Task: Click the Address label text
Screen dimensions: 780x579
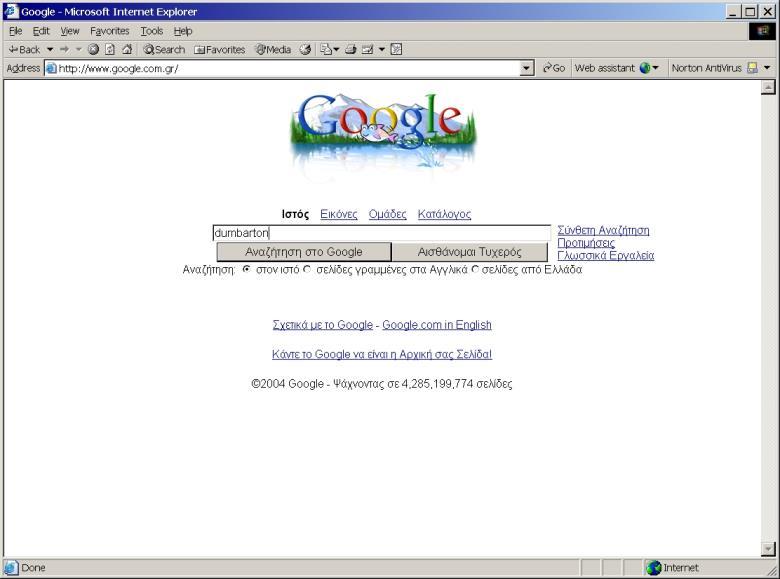Action: (23, 68)
